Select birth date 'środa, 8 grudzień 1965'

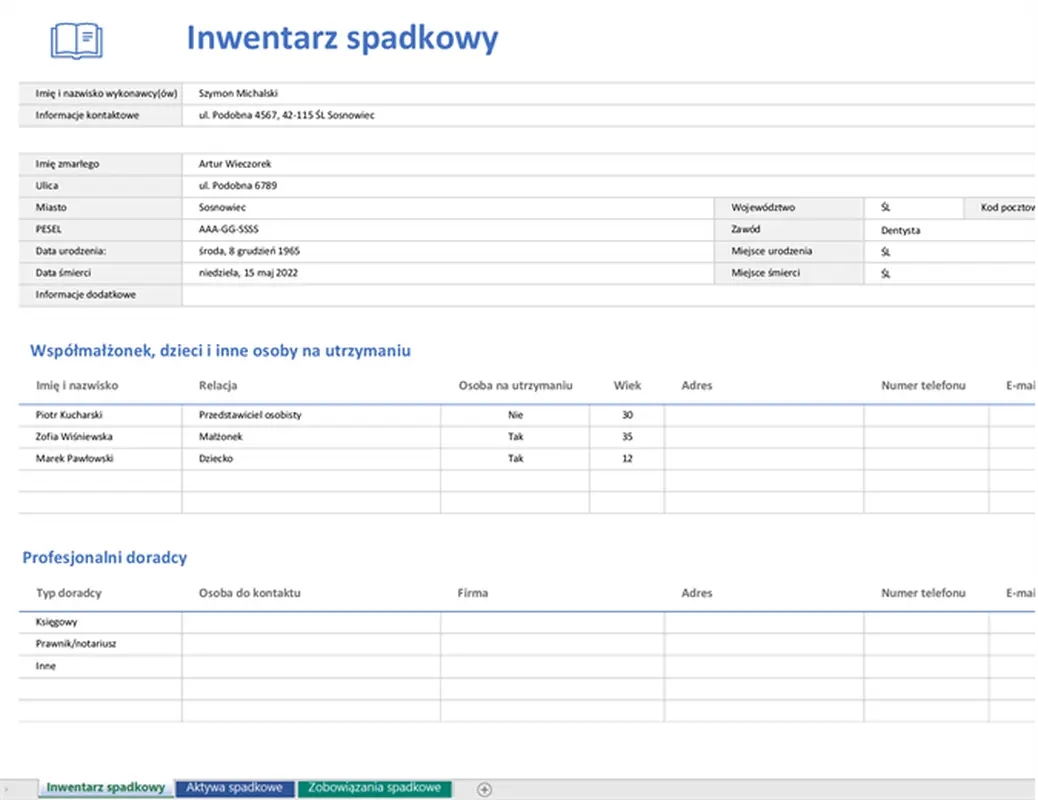click(x=448, y=252)
